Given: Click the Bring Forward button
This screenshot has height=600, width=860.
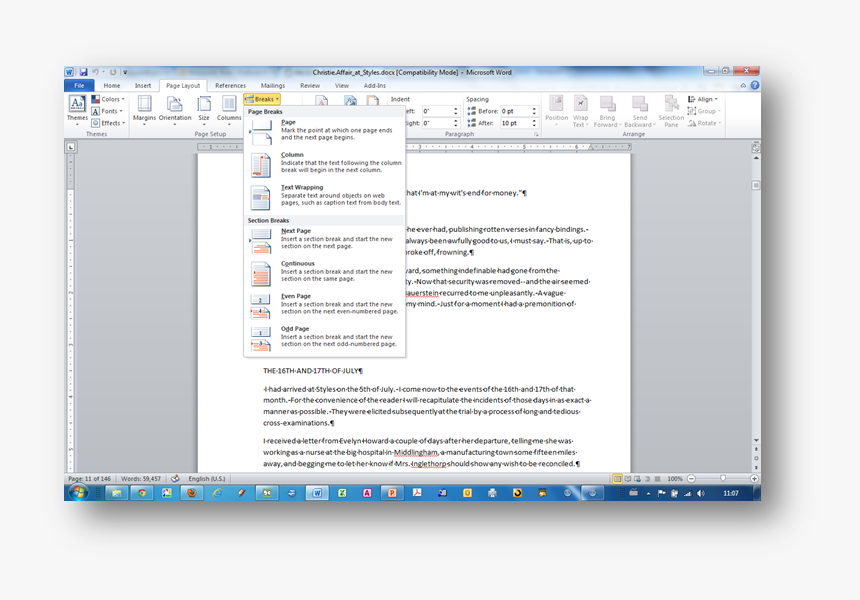Looking at the screenshot, I should (x=607, y=111).
